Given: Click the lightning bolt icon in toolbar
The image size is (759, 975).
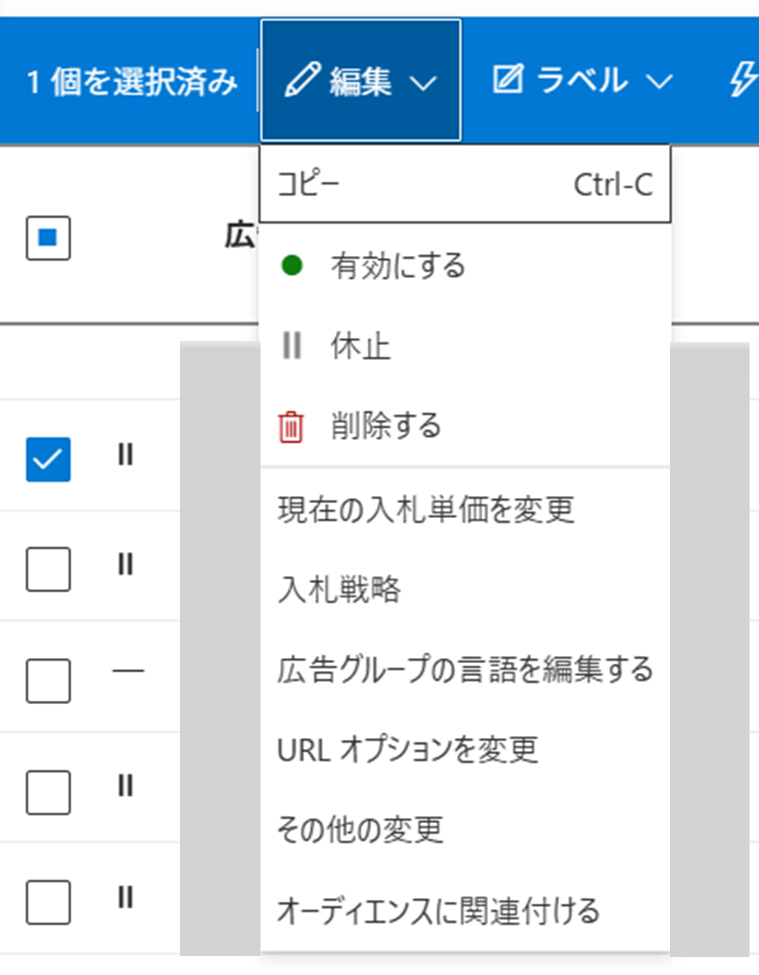Looking at the screenshot, I should [742, 82].
